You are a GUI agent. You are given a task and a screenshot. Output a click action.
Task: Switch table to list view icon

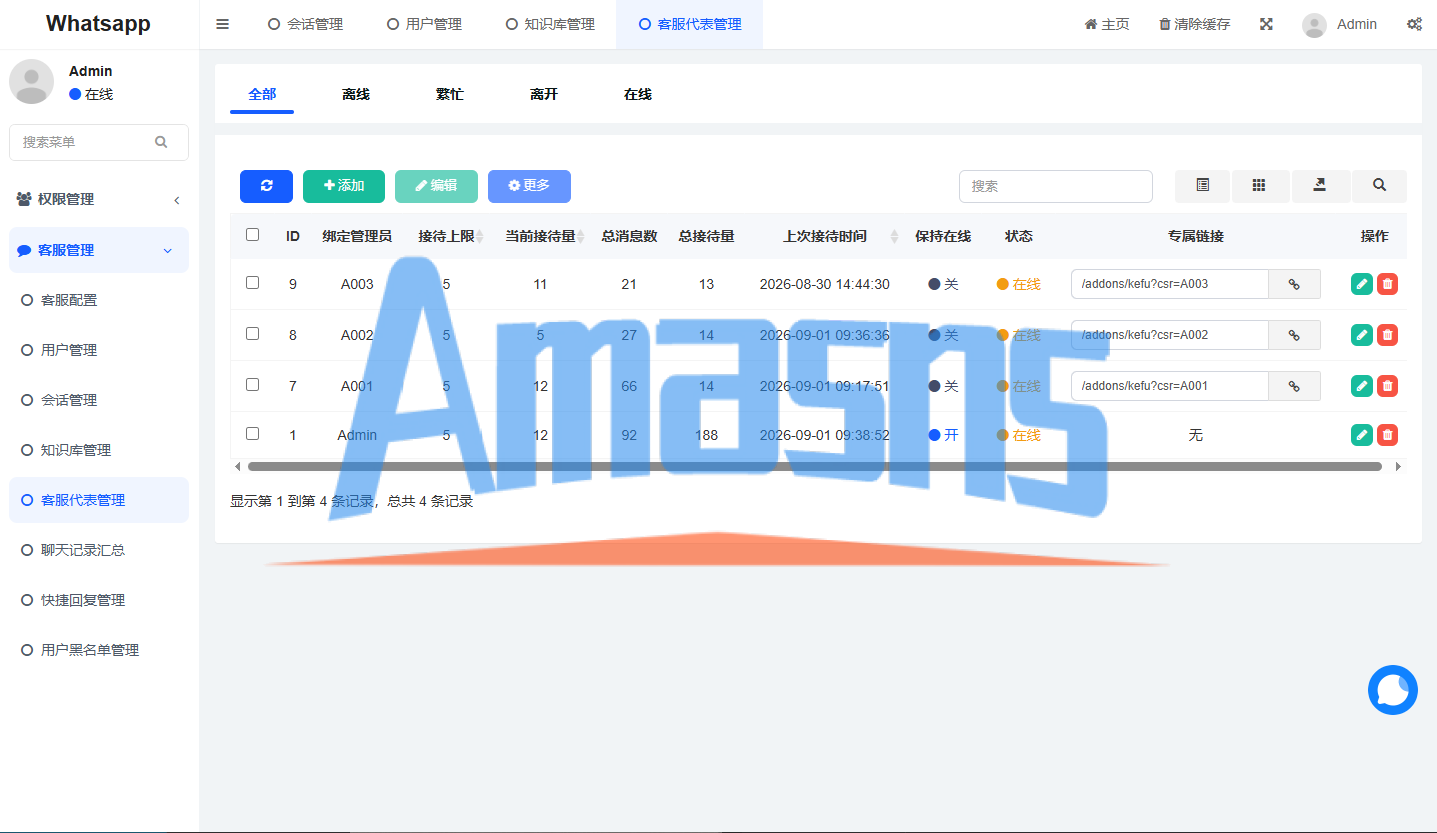coord(1203,186)
